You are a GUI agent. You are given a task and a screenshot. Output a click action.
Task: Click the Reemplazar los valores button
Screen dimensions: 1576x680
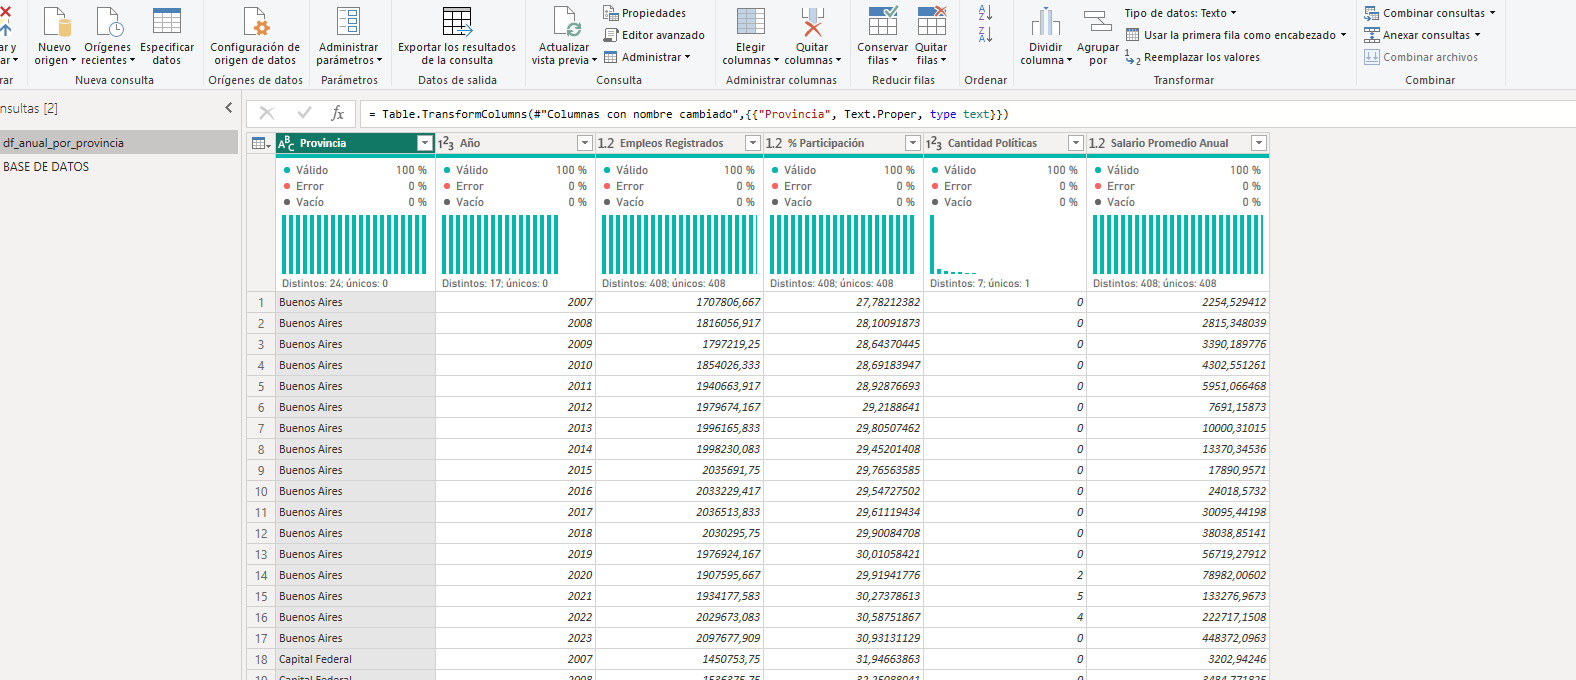[1200, 58]
